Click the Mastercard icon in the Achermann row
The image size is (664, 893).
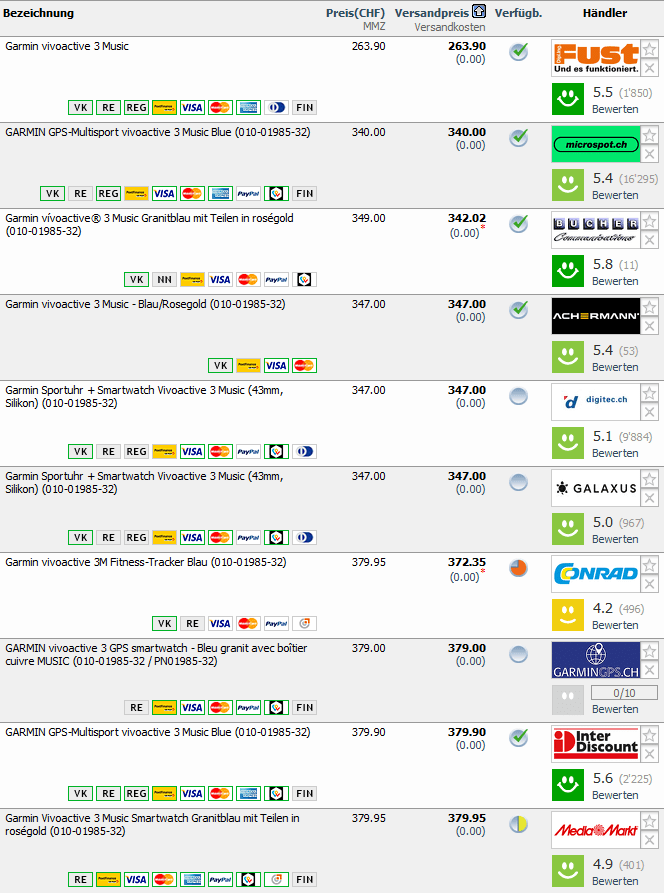click(x=305, y=366)
